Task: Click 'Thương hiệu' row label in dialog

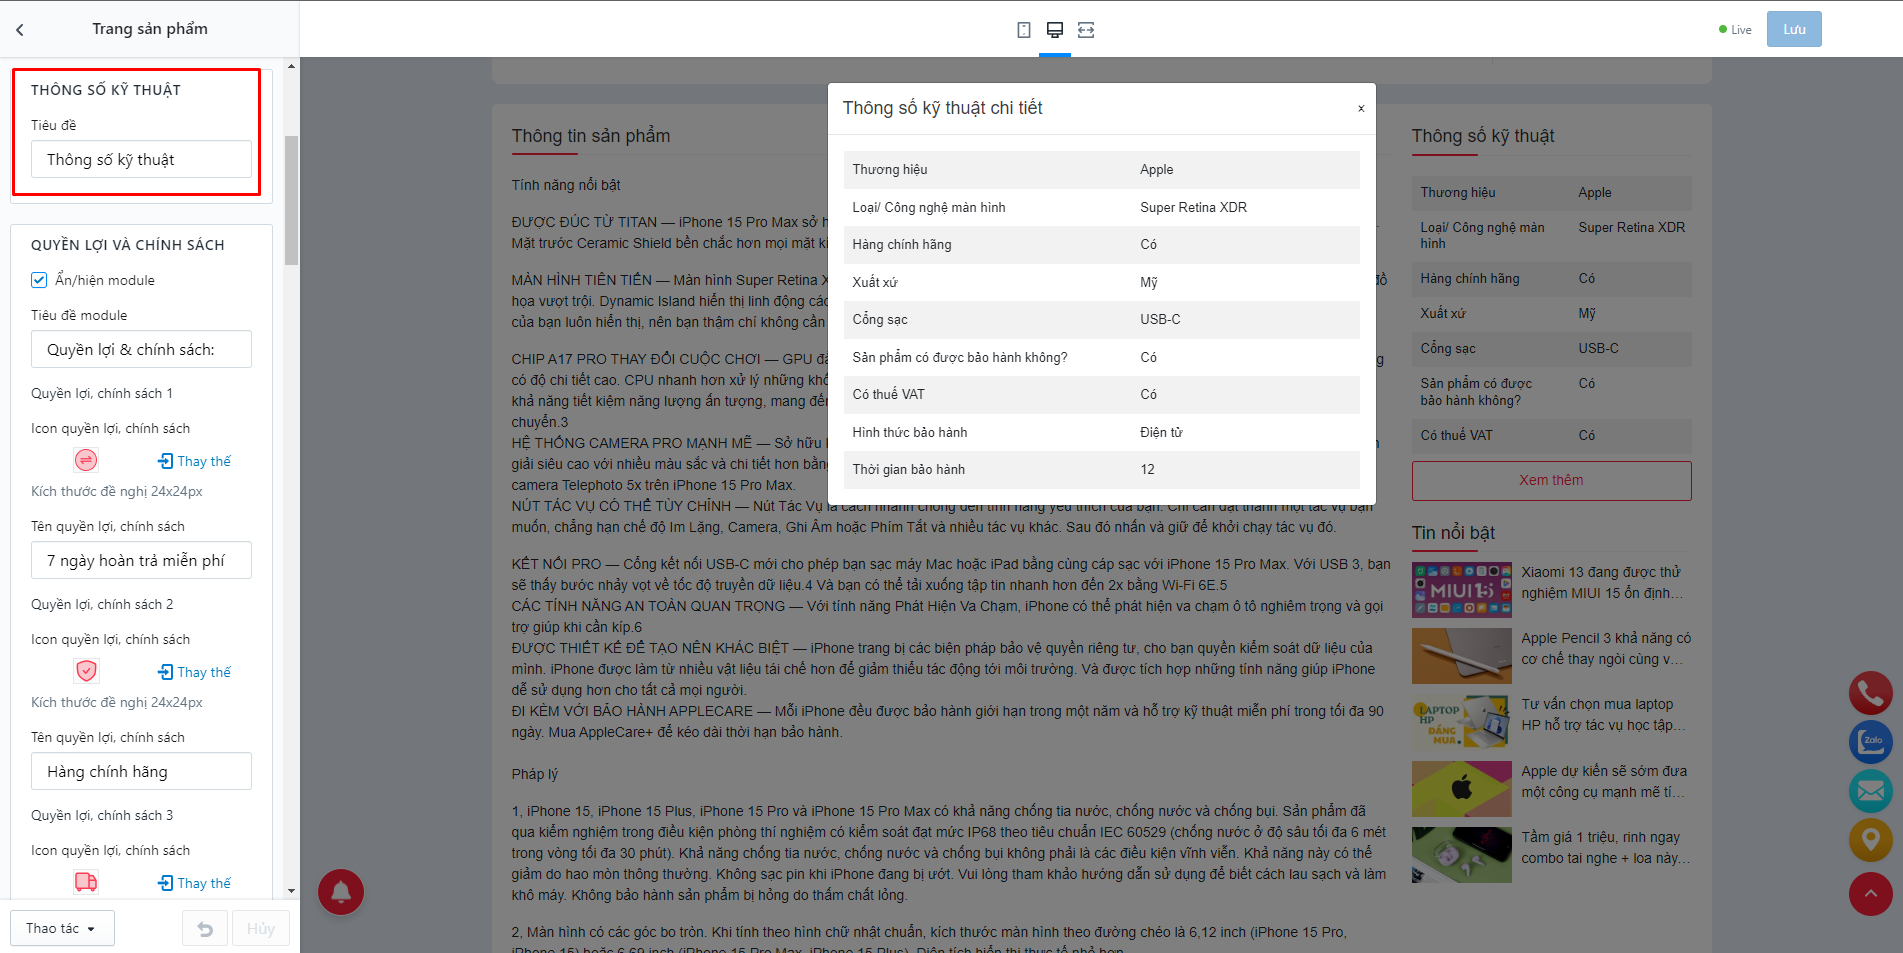Action: click(890, 170)
